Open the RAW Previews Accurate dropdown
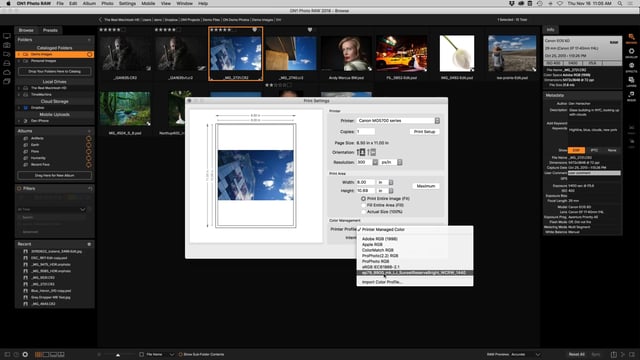This screenshot has width=640, height=360. tap(525, 355)
